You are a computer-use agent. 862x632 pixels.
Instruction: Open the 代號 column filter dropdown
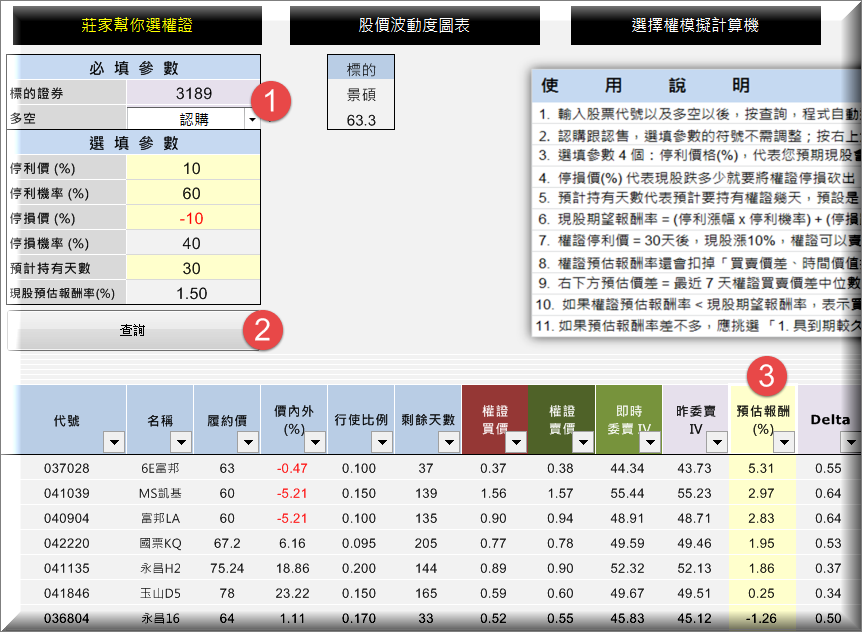click(114, 442)
